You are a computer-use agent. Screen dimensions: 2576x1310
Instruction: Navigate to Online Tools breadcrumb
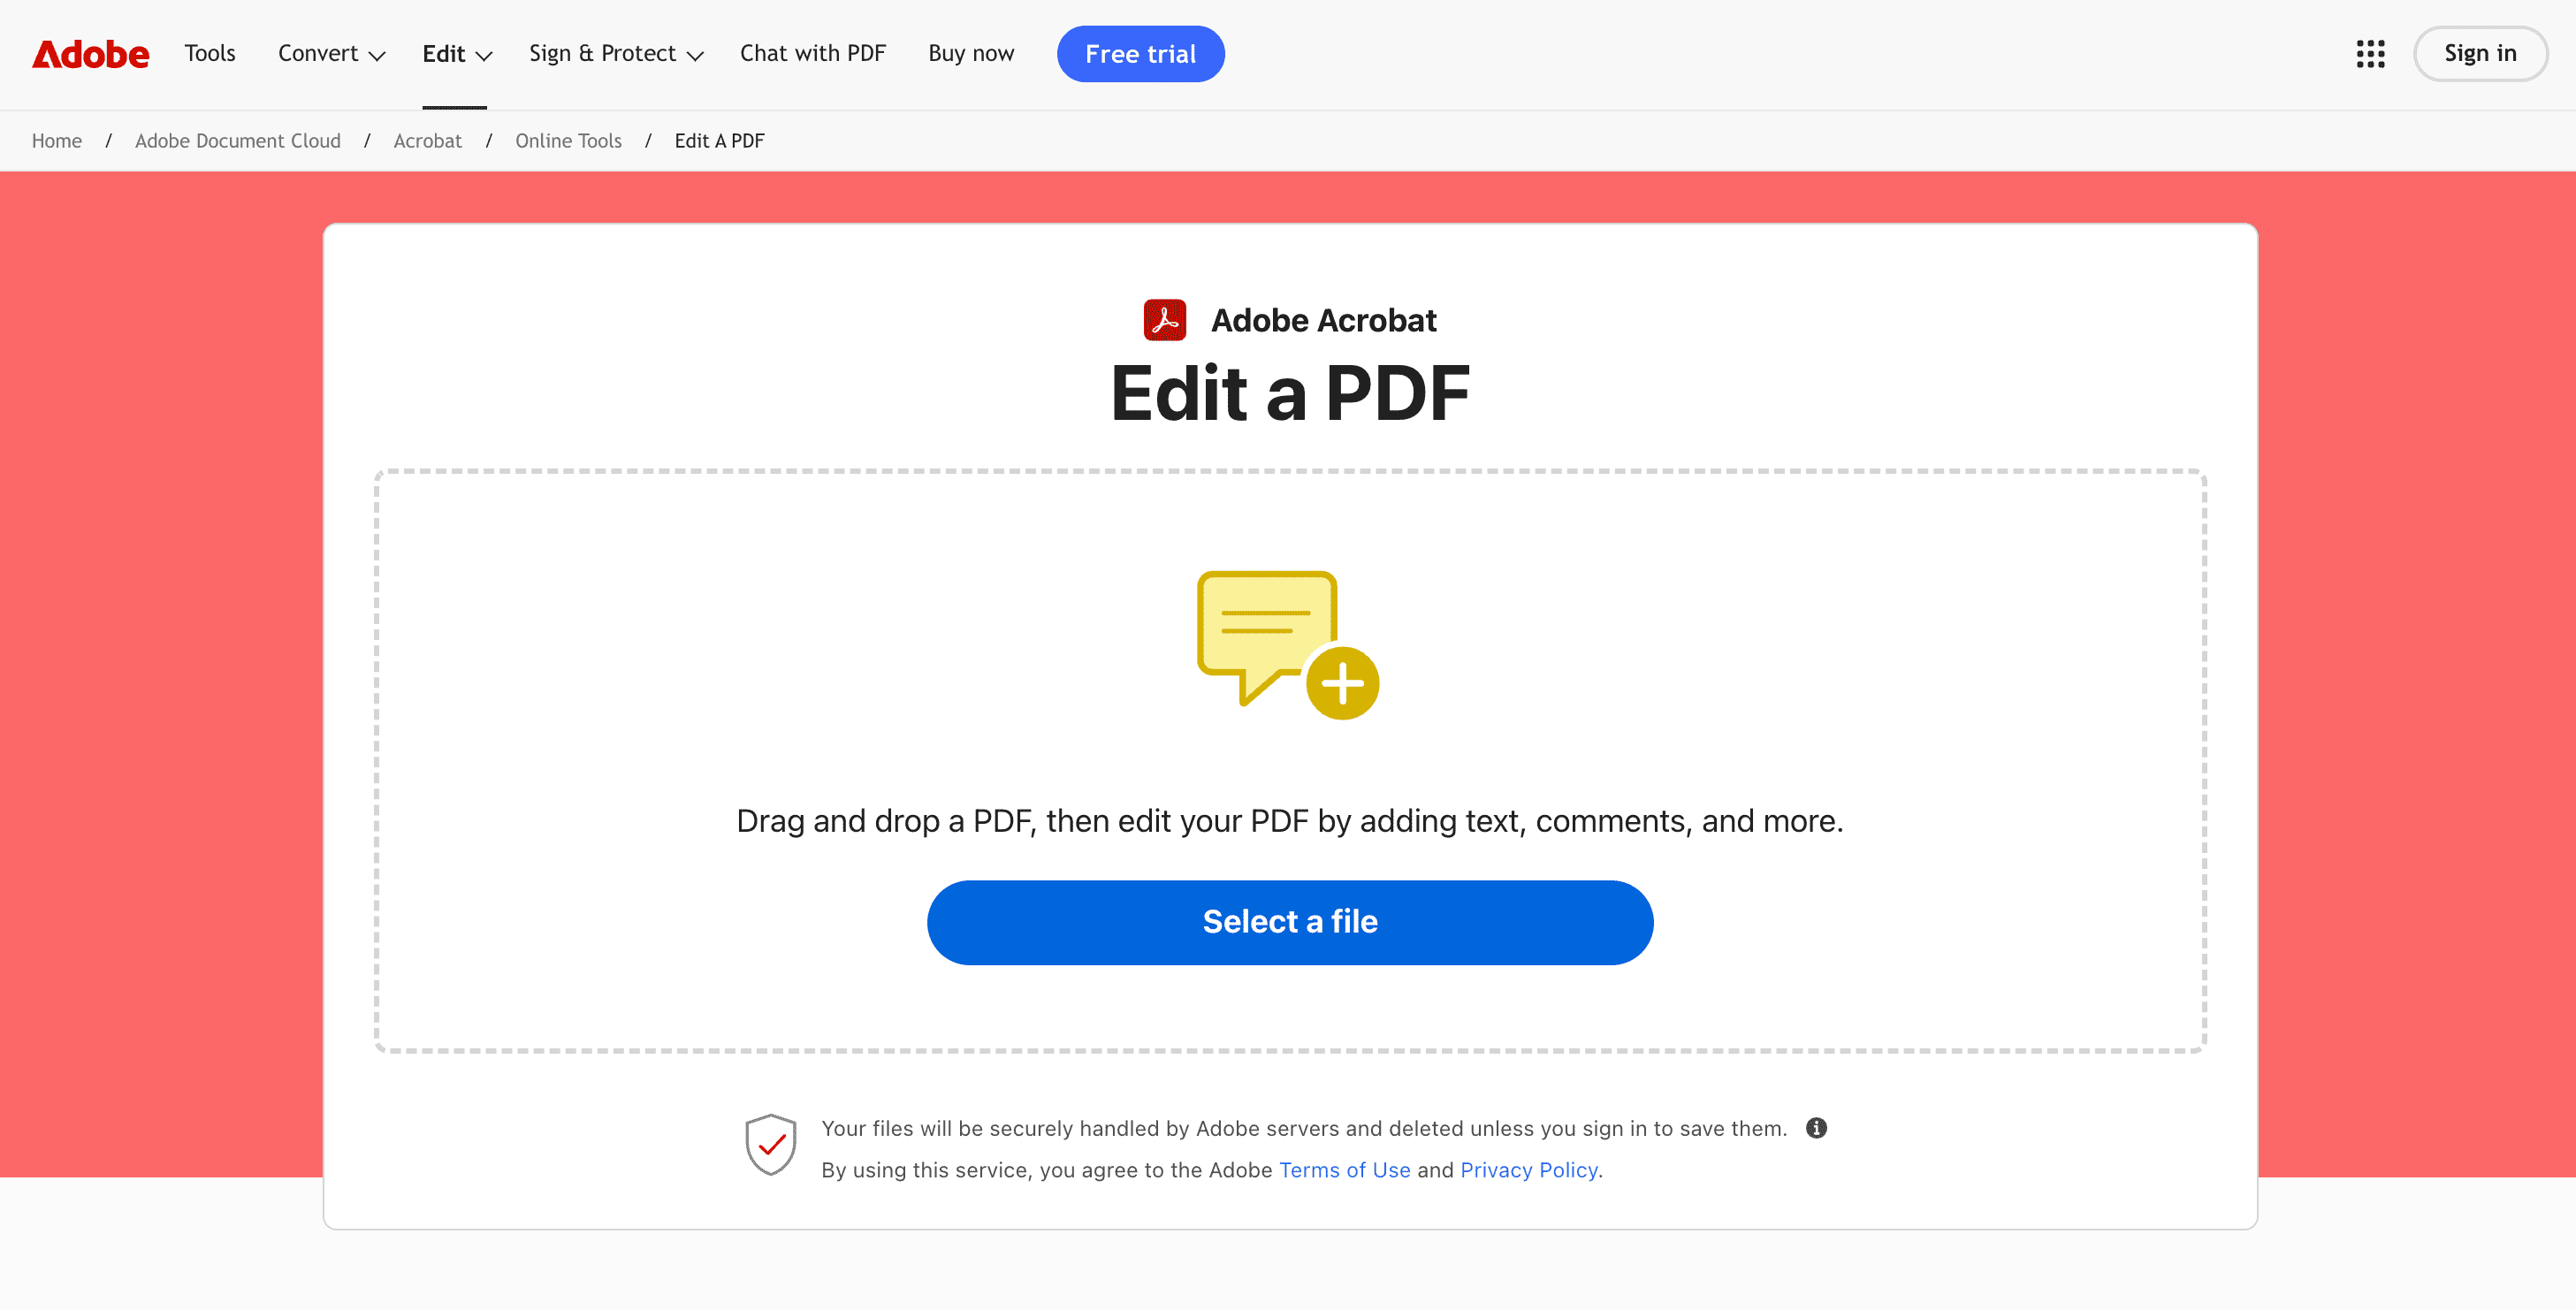point(568,141)
